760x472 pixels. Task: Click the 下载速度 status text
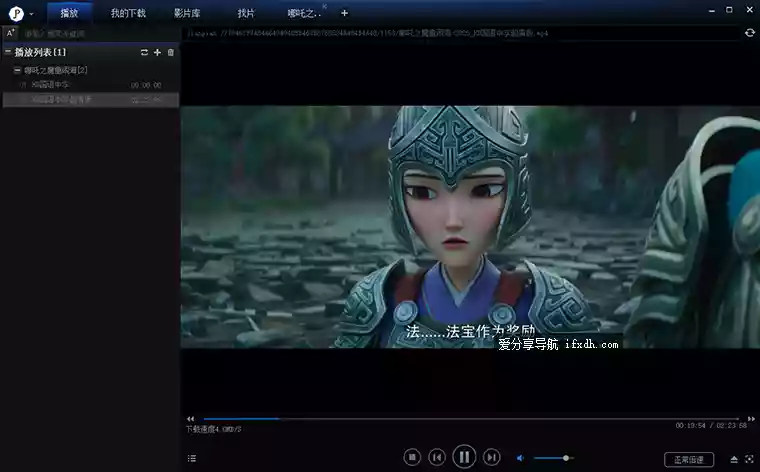pyautogui.click(x=213, y=429)
